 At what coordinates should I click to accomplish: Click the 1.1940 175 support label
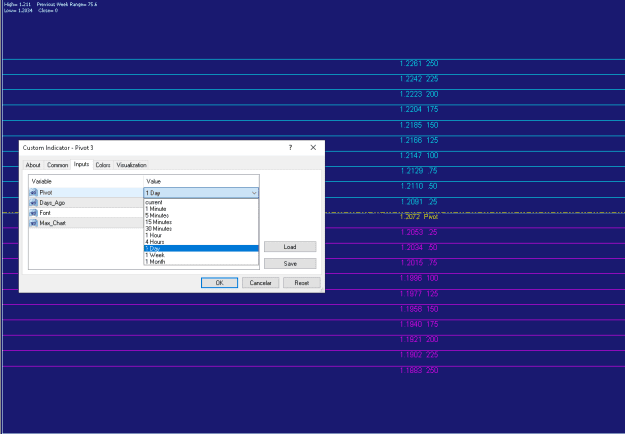pos(419,324)
